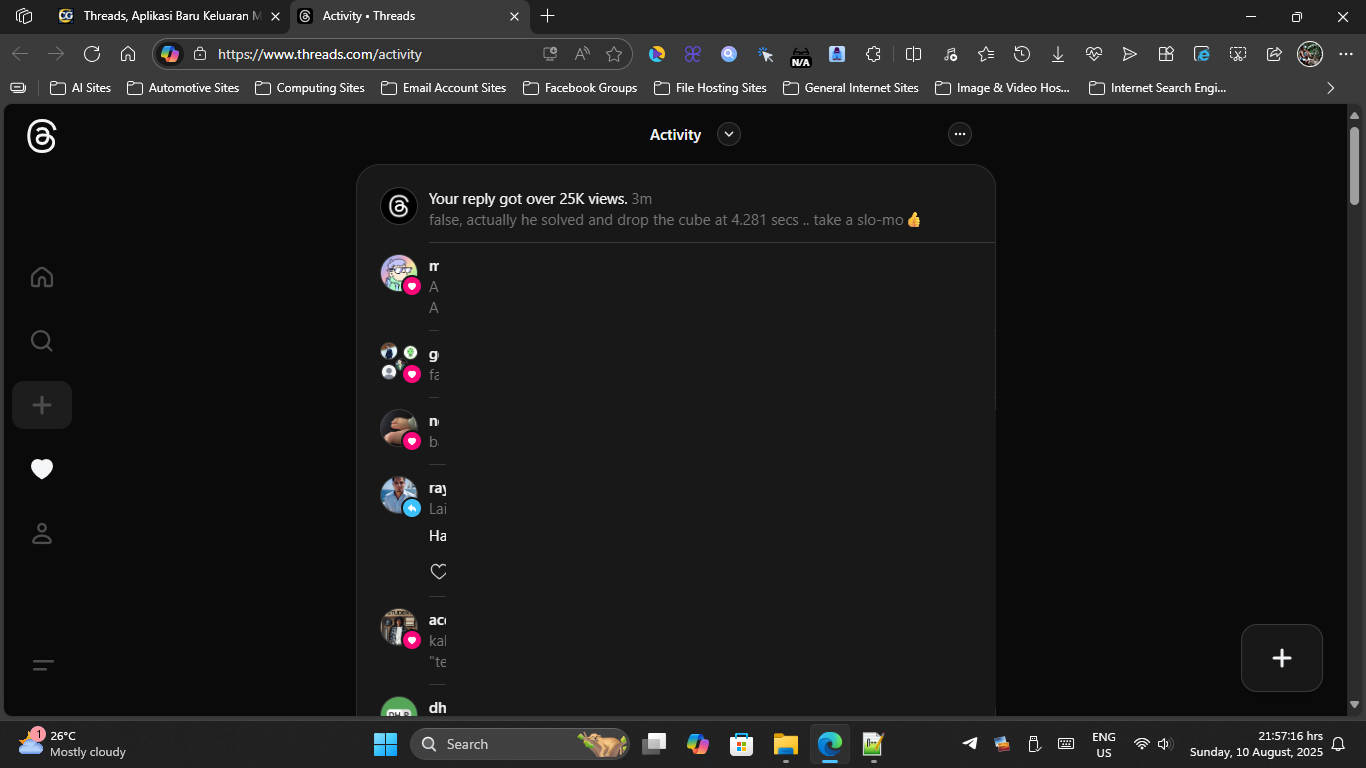
Task: Create a new thread with the sidebar plus
Action: [x=42, y=405]
